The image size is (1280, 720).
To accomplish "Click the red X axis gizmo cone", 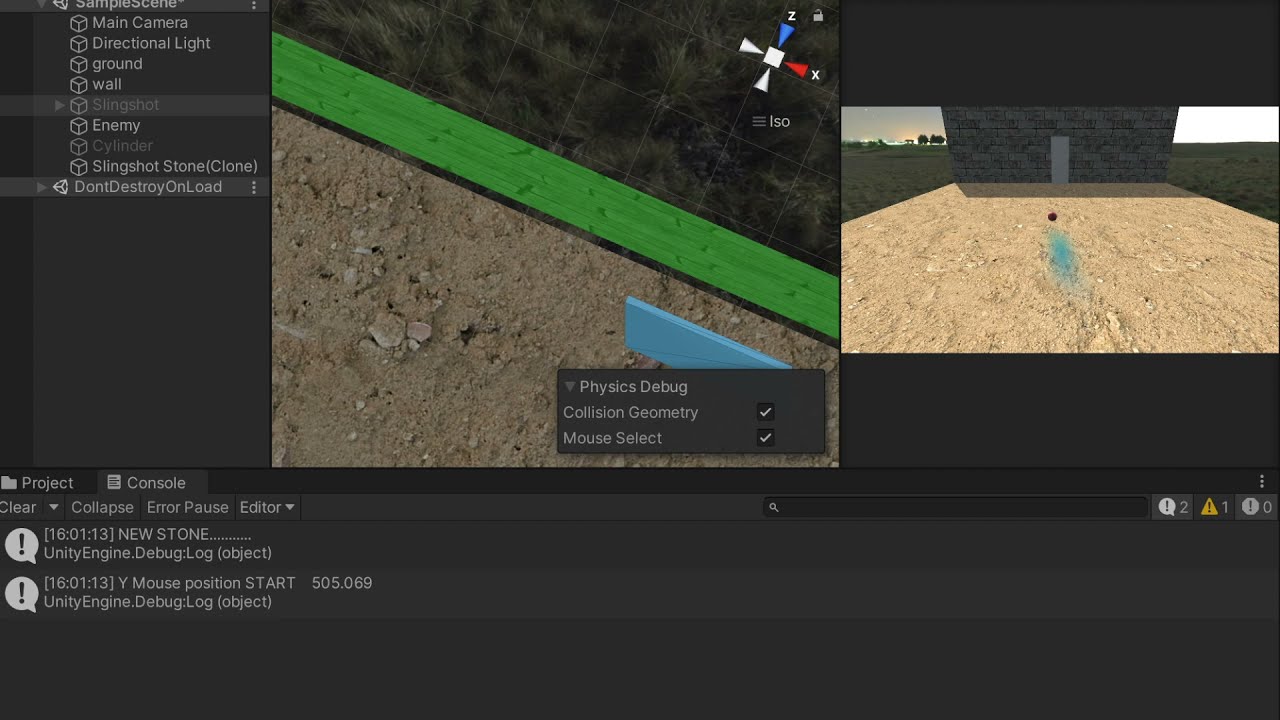I will 797,68.
